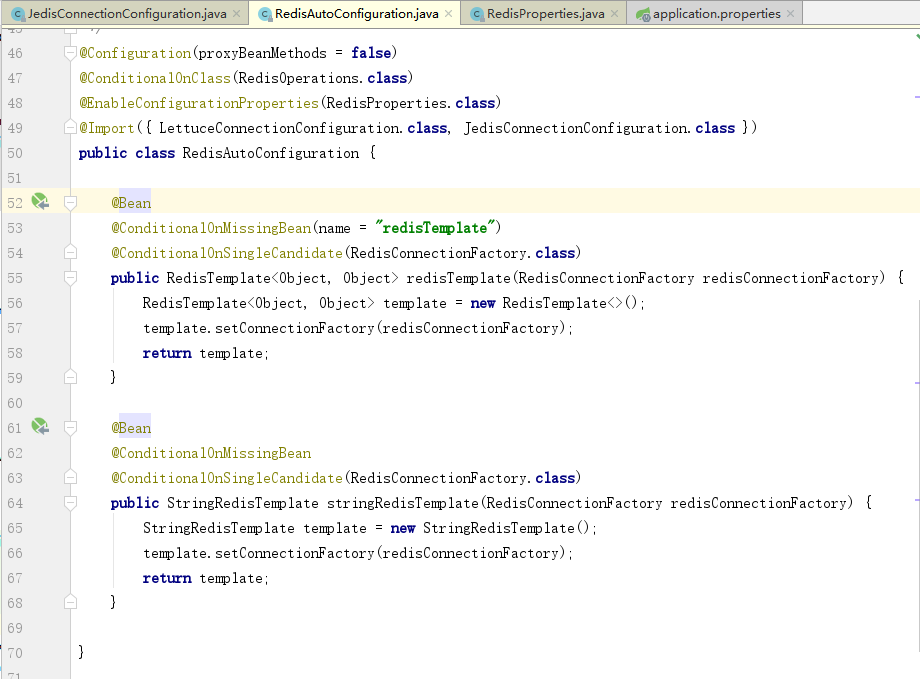Collapse the stringRedisTemplate method at line 64
Screen dimensions: 920x679
click(70, 503)
